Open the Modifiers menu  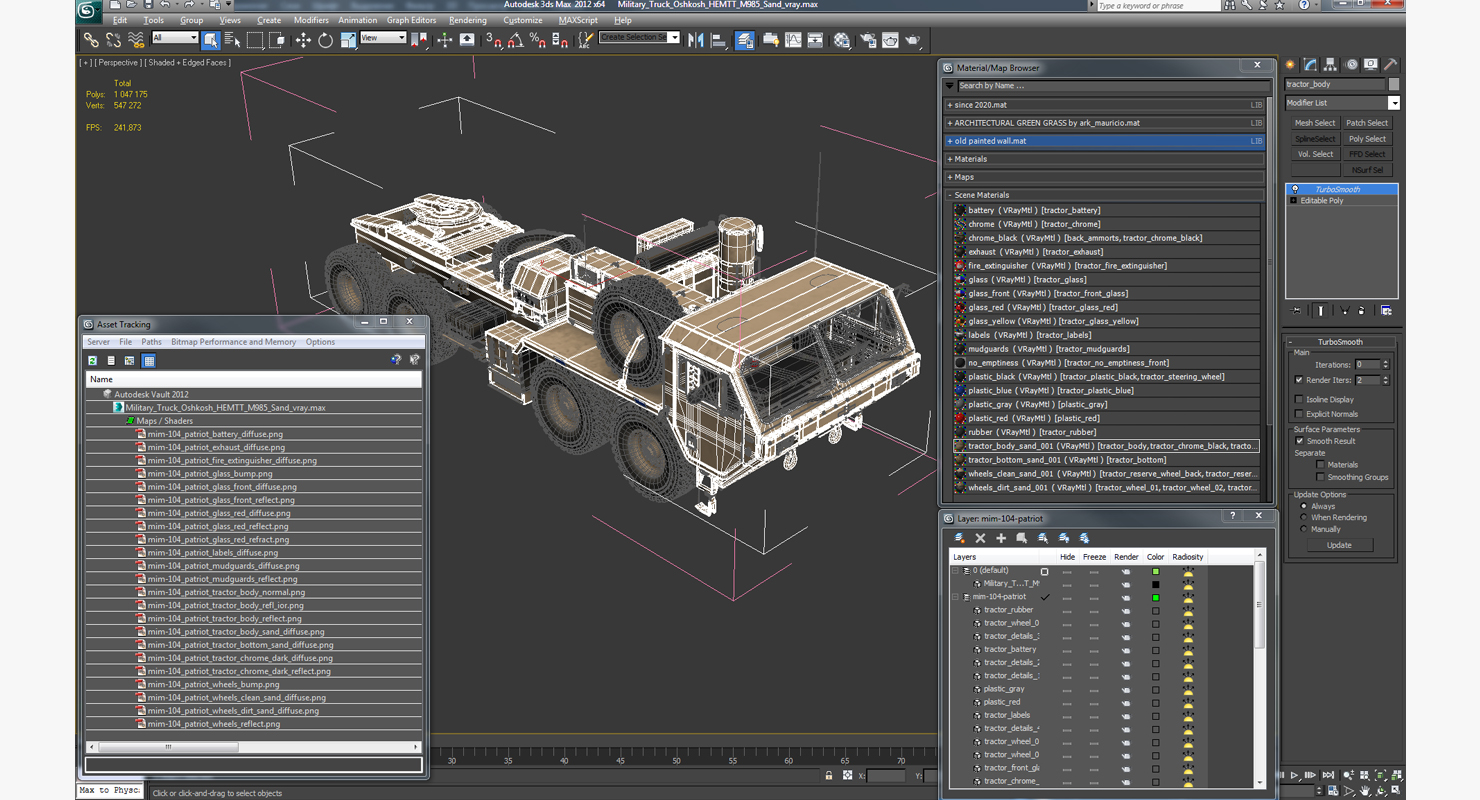(311, 20)
